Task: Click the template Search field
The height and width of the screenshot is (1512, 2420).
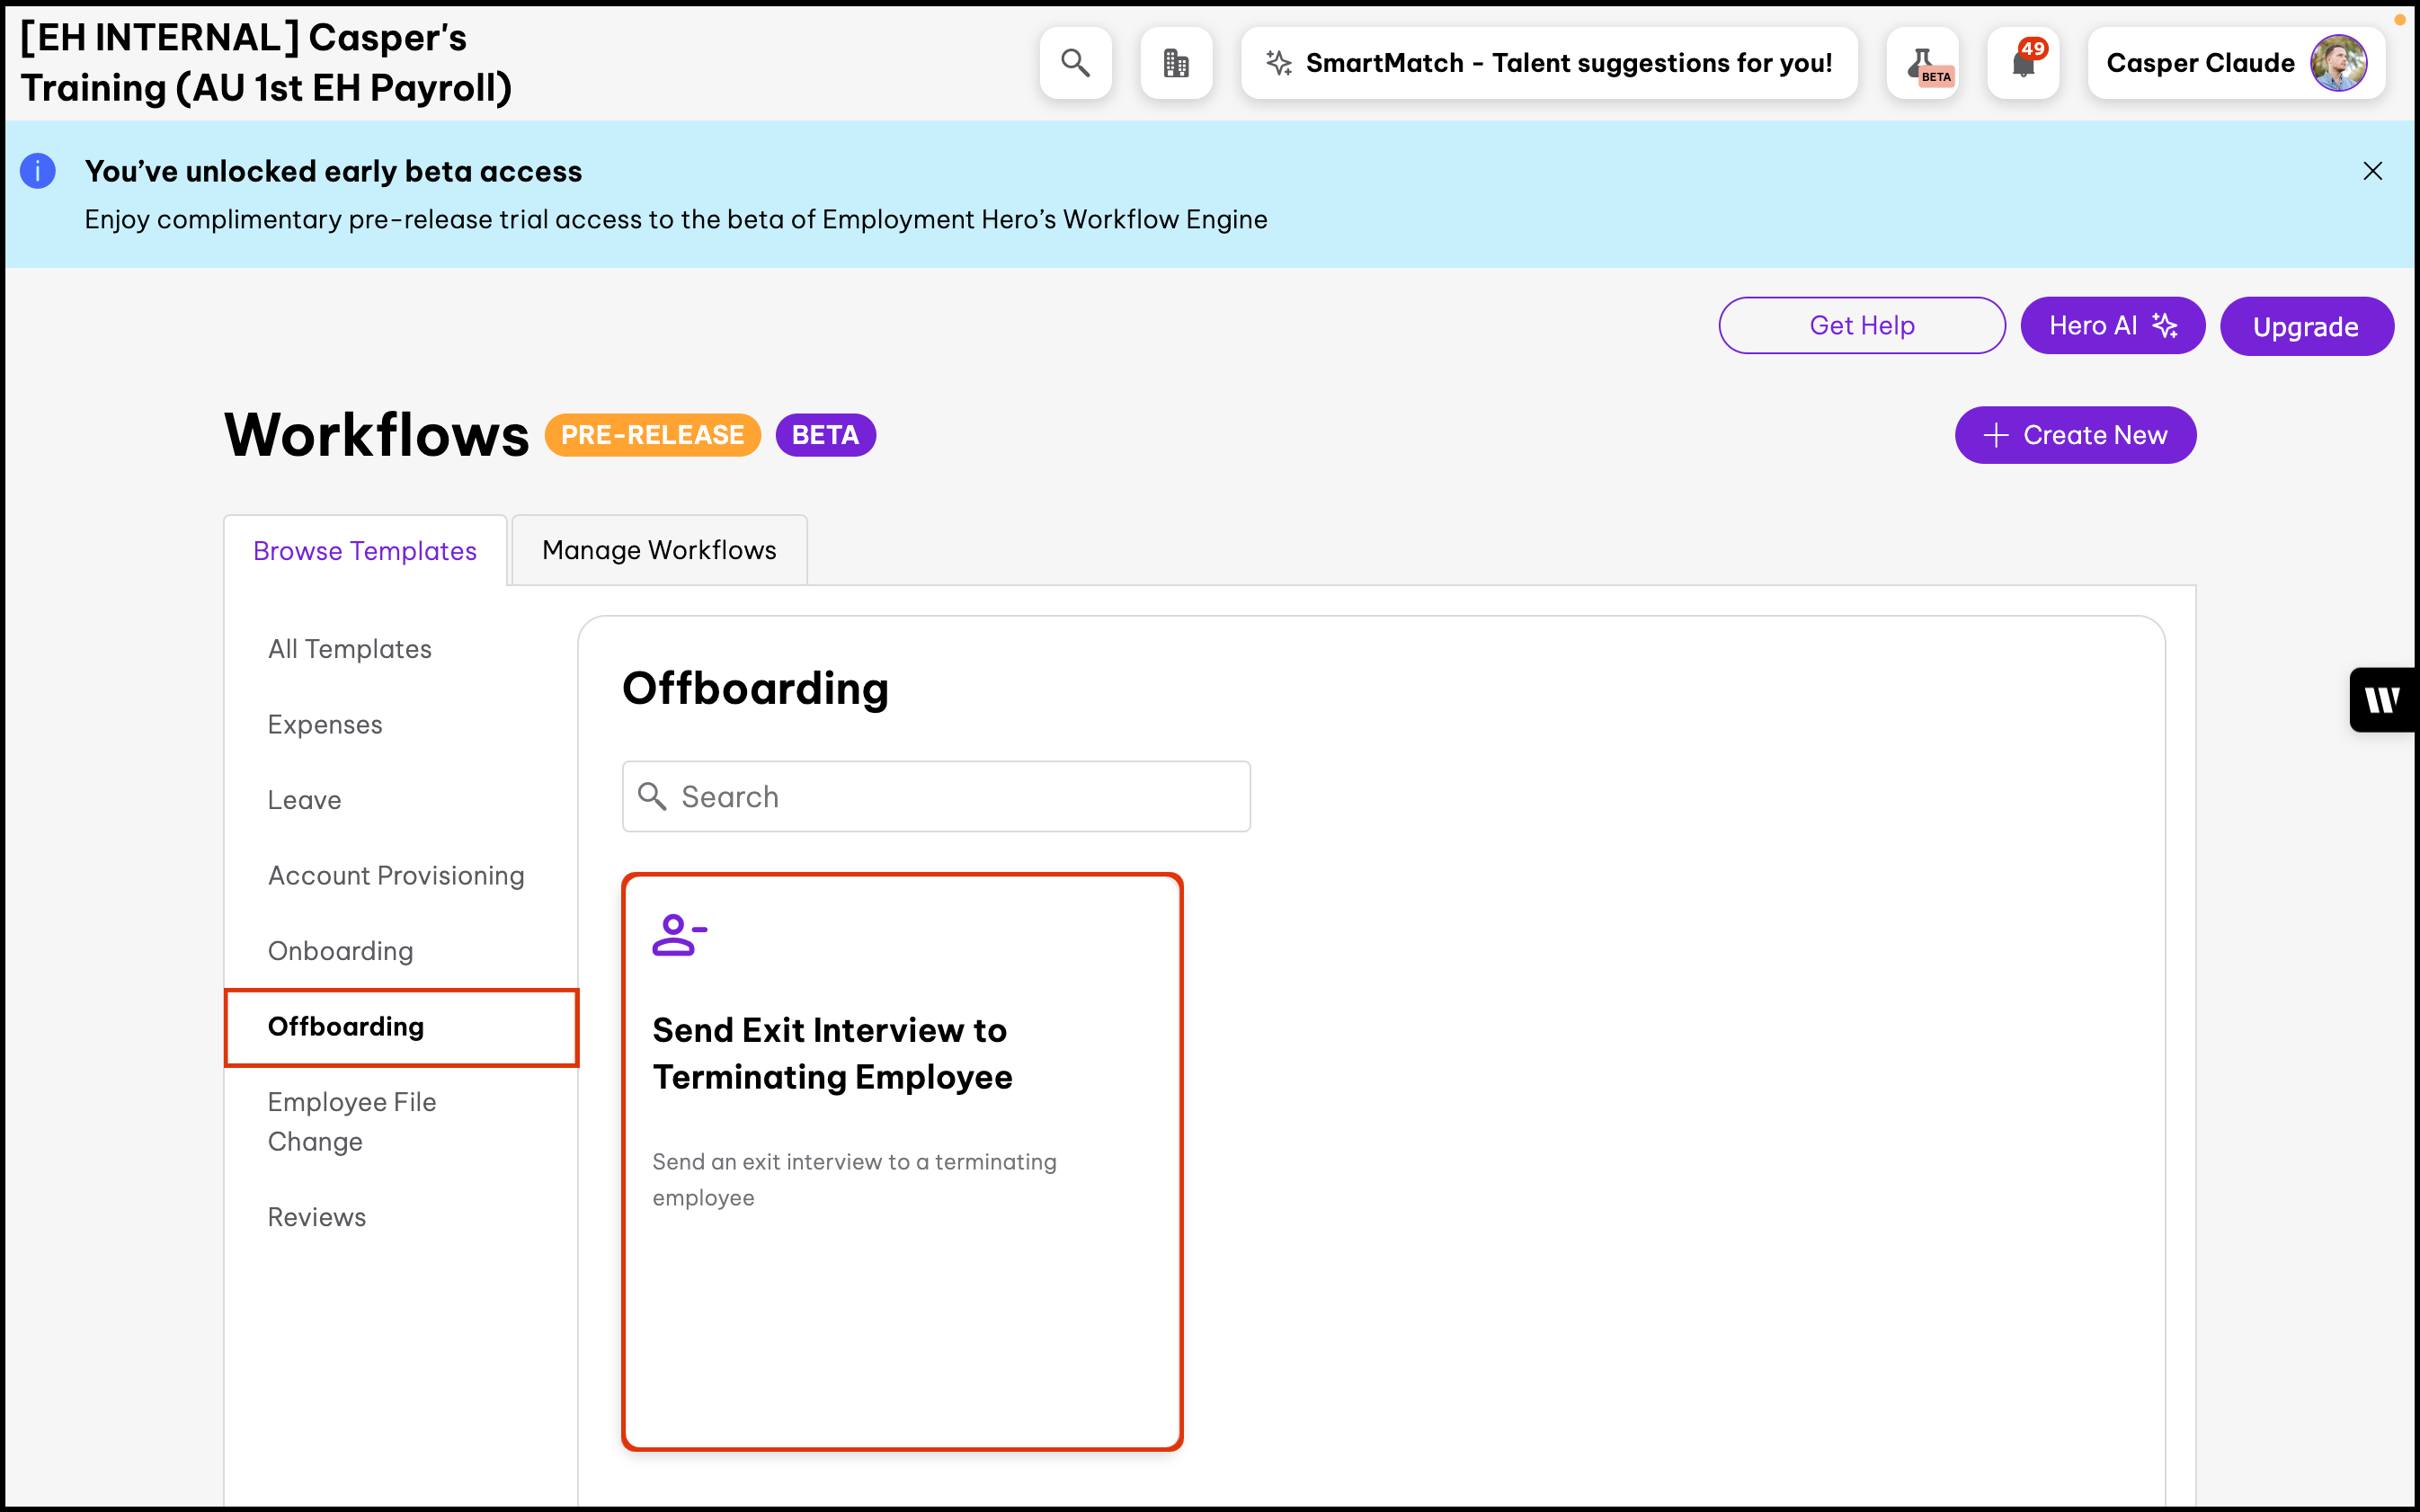Action: (x=936, y=797)
